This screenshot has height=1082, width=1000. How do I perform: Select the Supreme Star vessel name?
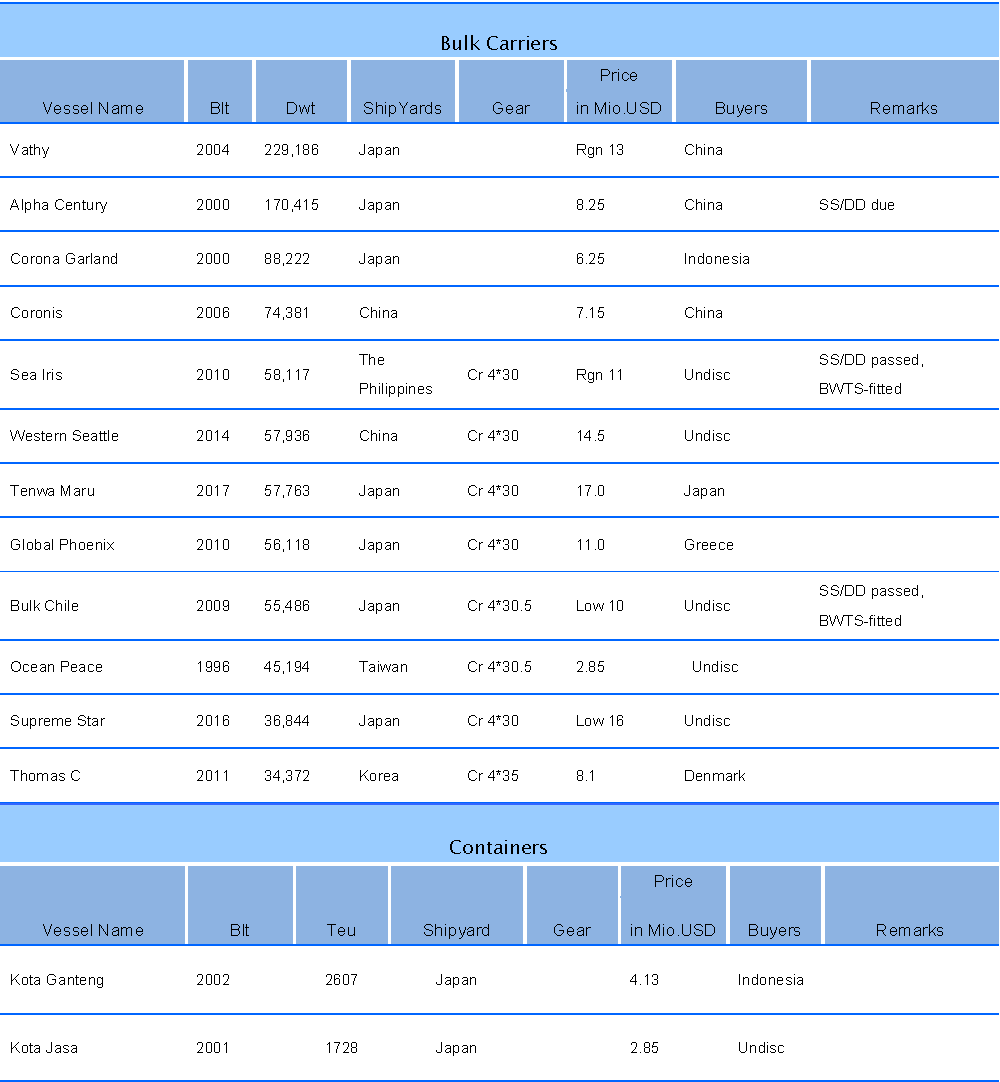click(x=57, y=721)
